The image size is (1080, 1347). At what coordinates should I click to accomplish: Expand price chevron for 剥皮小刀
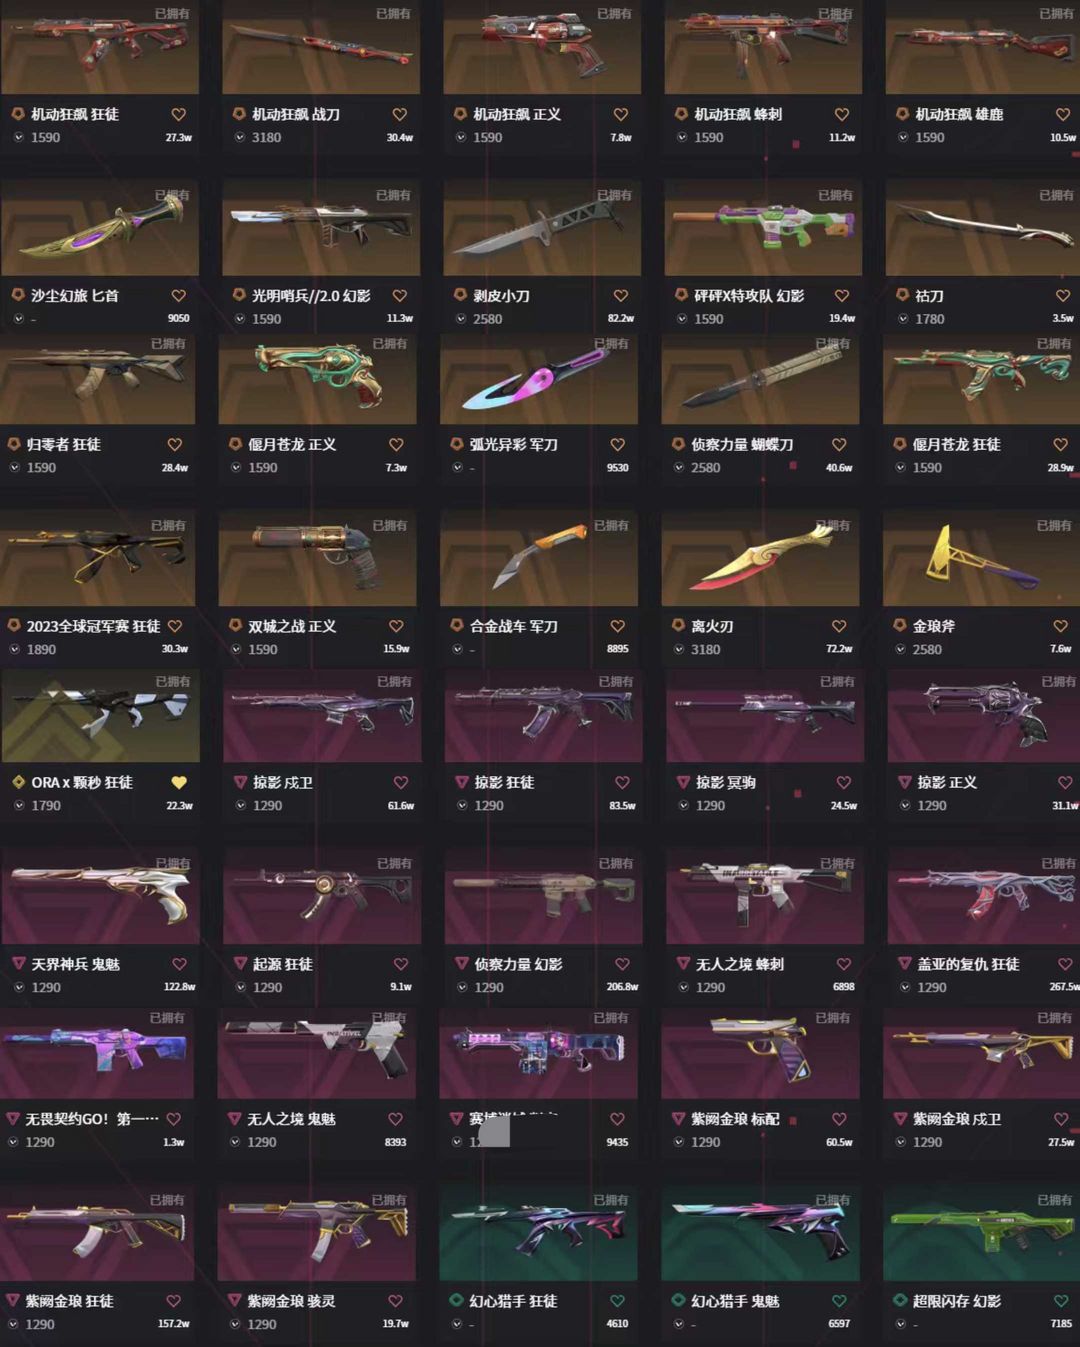pyautogui.click(x=460, y=319)
